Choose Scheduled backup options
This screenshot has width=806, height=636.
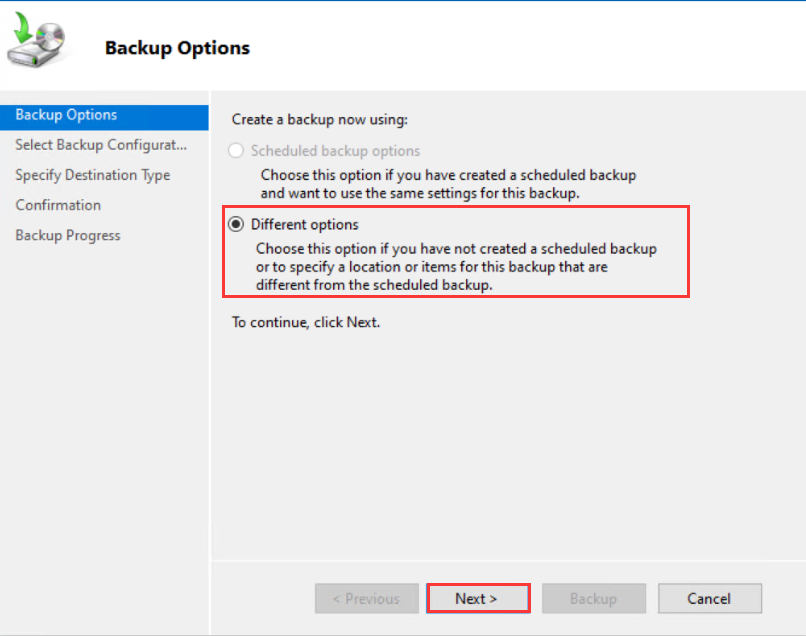coord(235,149)
